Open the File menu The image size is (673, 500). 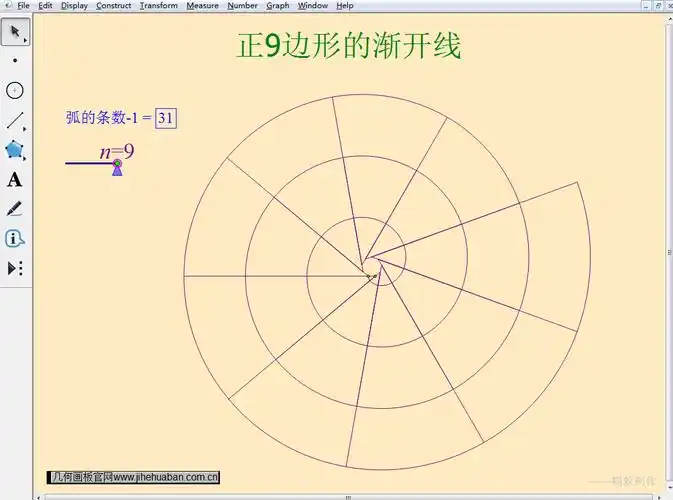click(23, 6)
